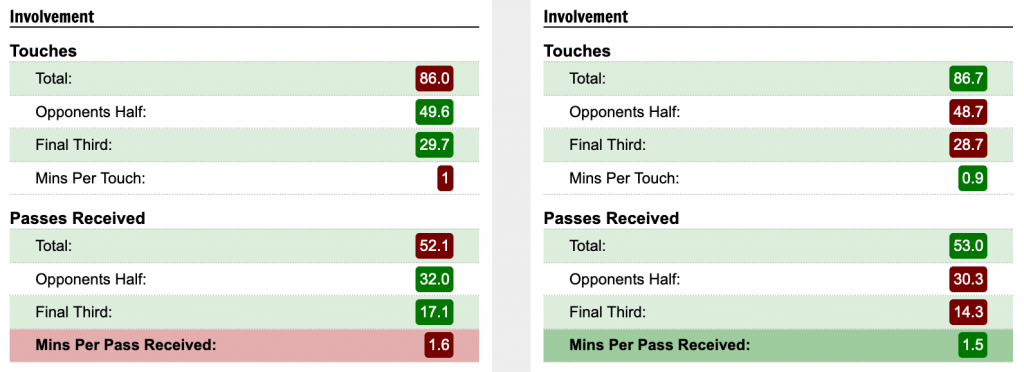The image size is (1024, 372).
Task: Select the green Mins Per Touch value 0.9
Action: click(973, 178)
